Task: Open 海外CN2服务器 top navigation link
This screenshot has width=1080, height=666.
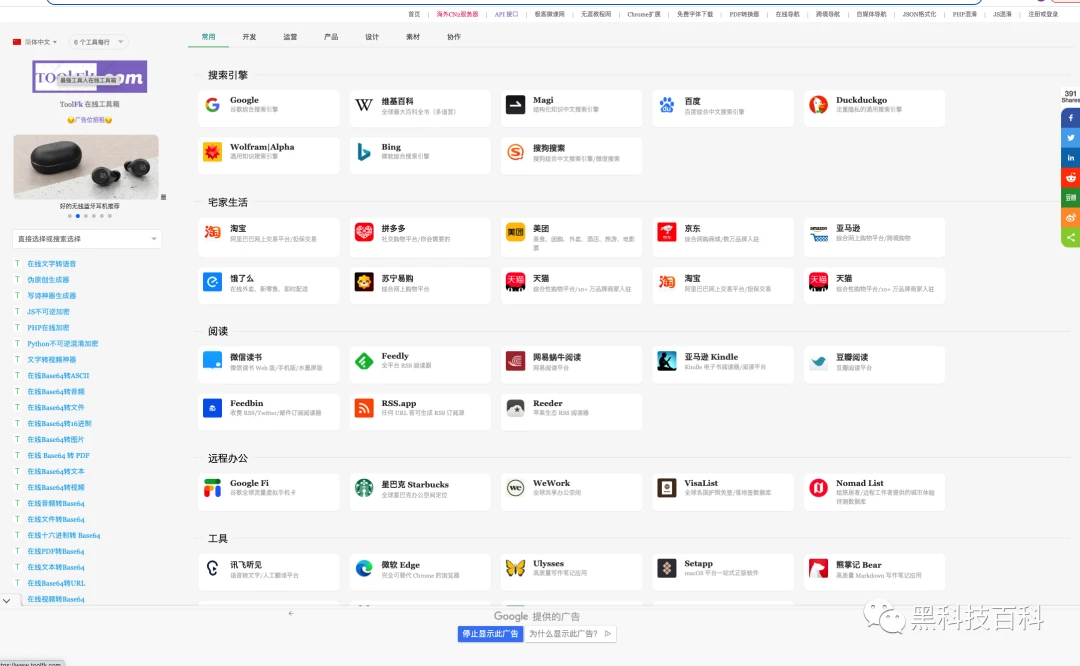Action: tap(457, 14)
